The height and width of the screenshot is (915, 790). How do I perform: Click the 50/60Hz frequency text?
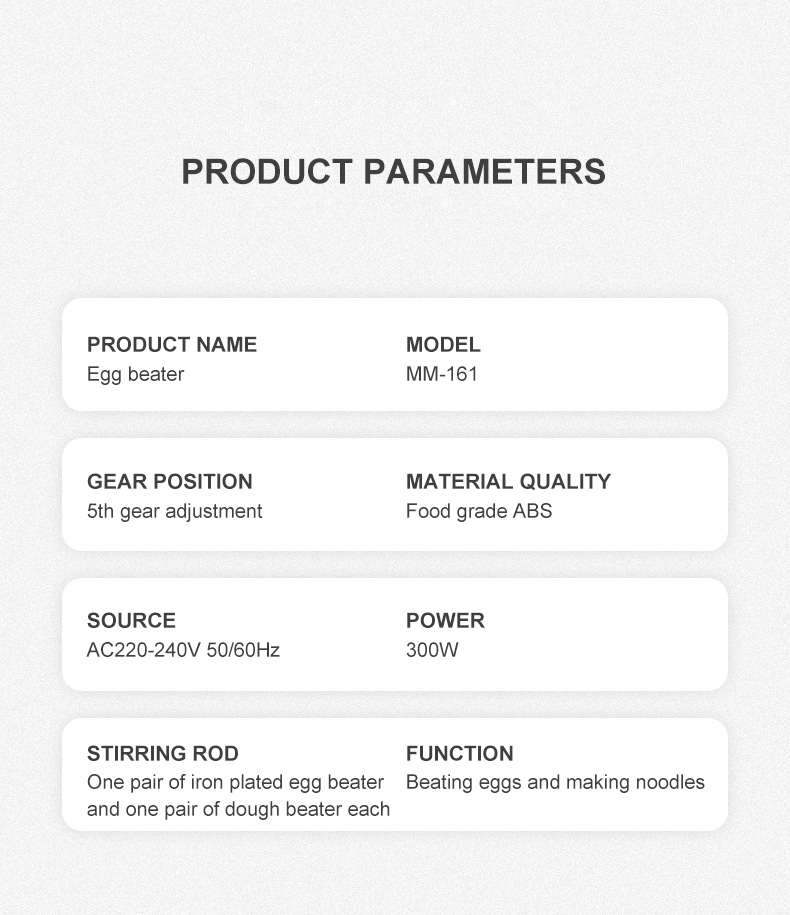pyautogui.click(x=243, y=650)
